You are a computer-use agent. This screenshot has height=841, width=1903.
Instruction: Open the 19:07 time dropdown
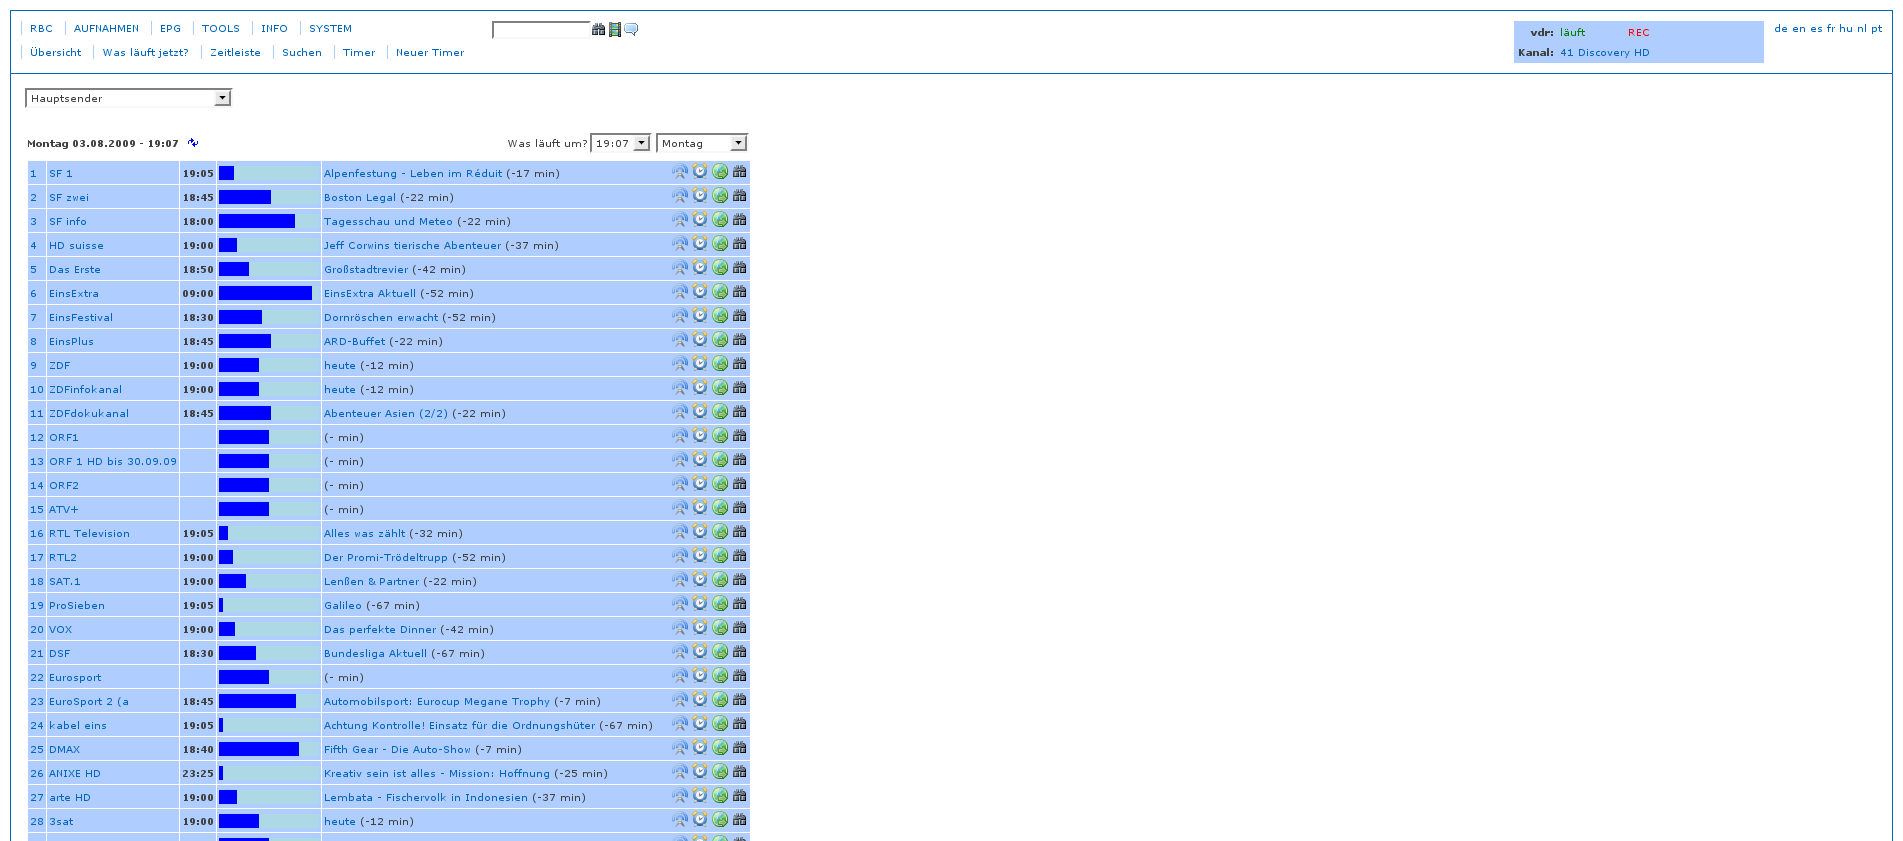click(x=620, y=143)
